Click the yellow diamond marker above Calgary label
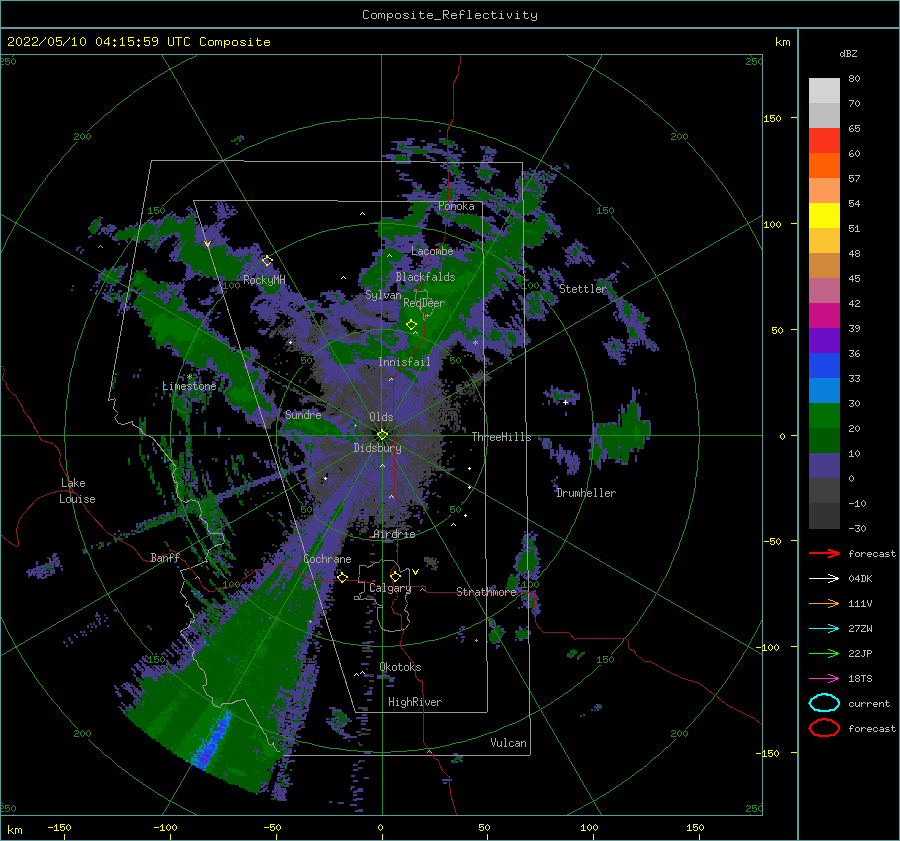The height and width of the screenshot is (841, 900). [x=395, y=576]
